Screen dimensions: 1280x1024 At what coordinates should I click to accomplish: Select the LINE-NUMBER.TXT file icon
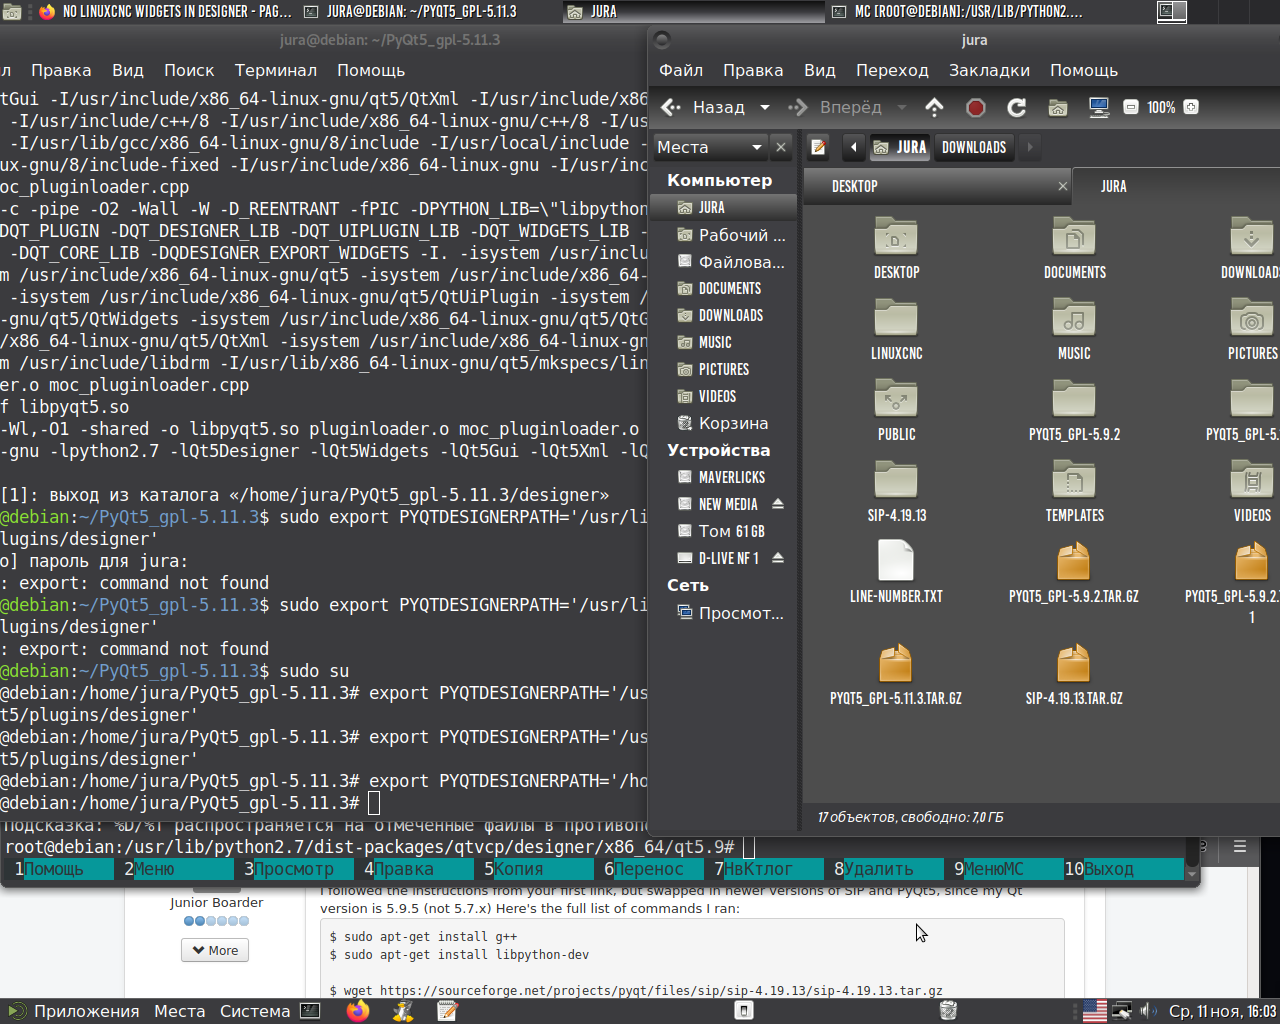pyautogui.click(x=896, y=561)
